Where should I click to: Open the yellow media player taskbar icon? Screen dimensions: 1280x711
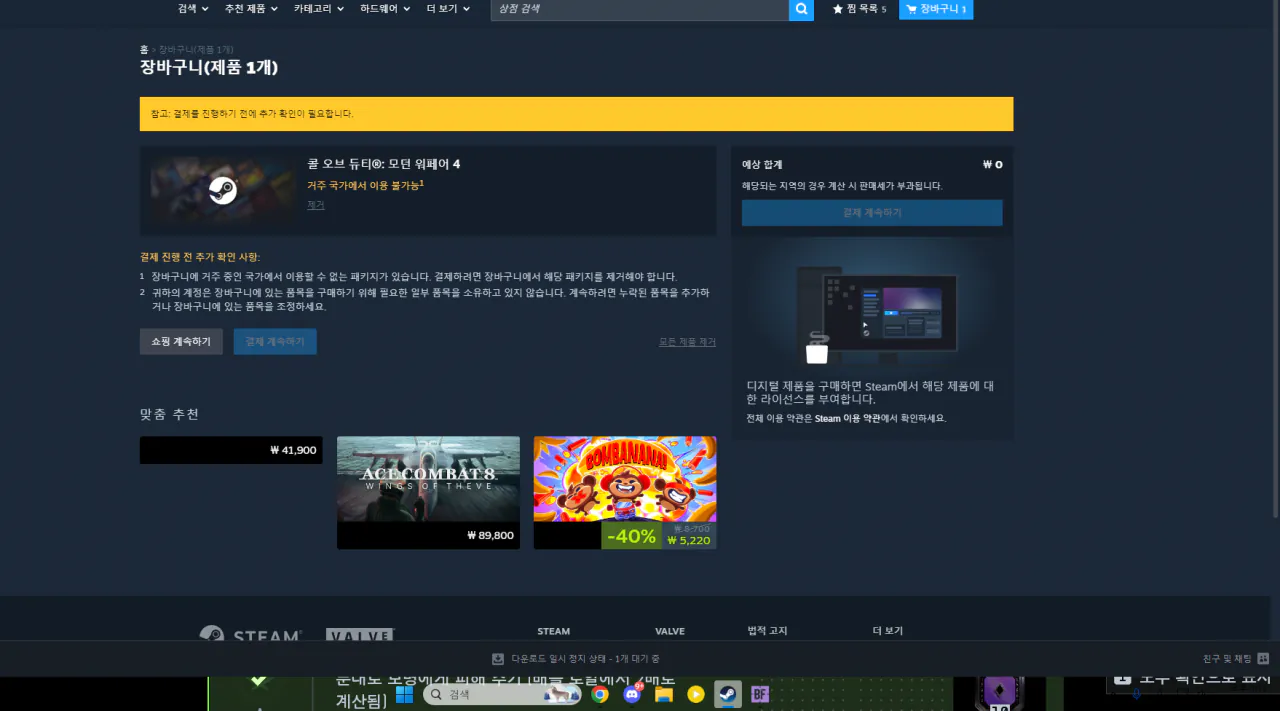pyautogui.click(x=696, y=694)
